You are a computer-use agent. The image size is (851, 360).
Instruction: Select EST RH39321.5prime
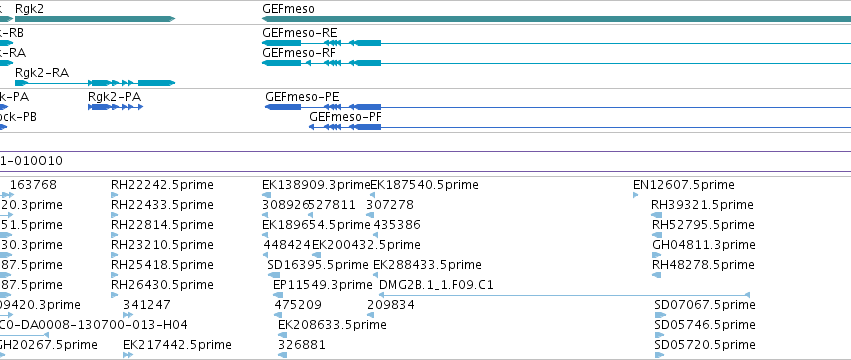point(702,205)
